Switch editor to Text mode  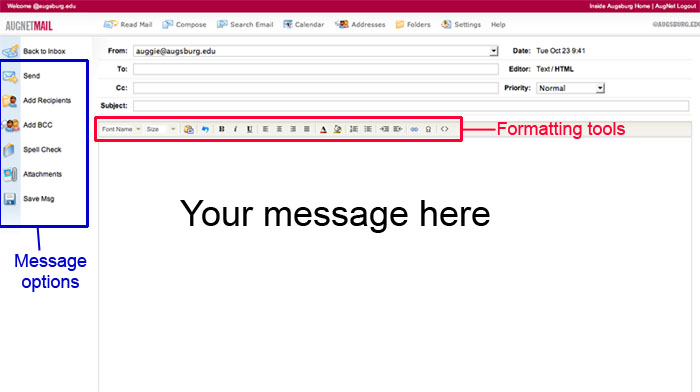pos(543,69)
